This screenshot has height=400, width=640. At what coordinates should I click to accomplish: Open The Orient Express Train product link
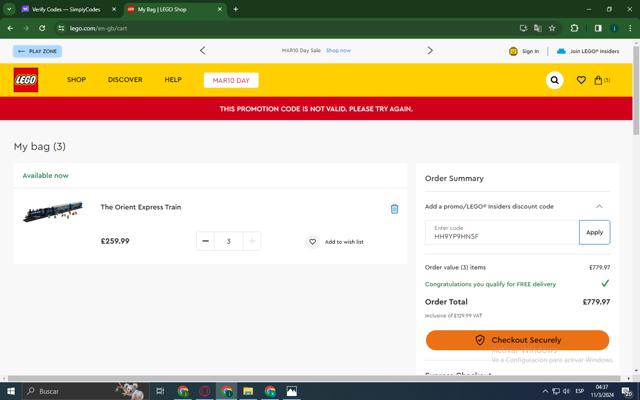141,207
